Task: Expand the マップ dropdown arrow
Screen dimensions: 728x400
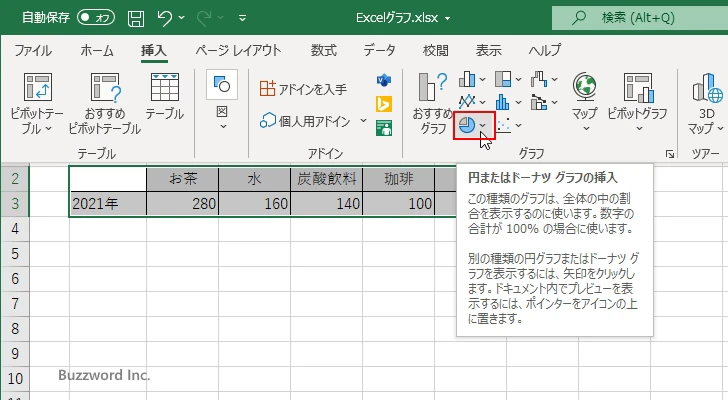Action: [586, 129]
